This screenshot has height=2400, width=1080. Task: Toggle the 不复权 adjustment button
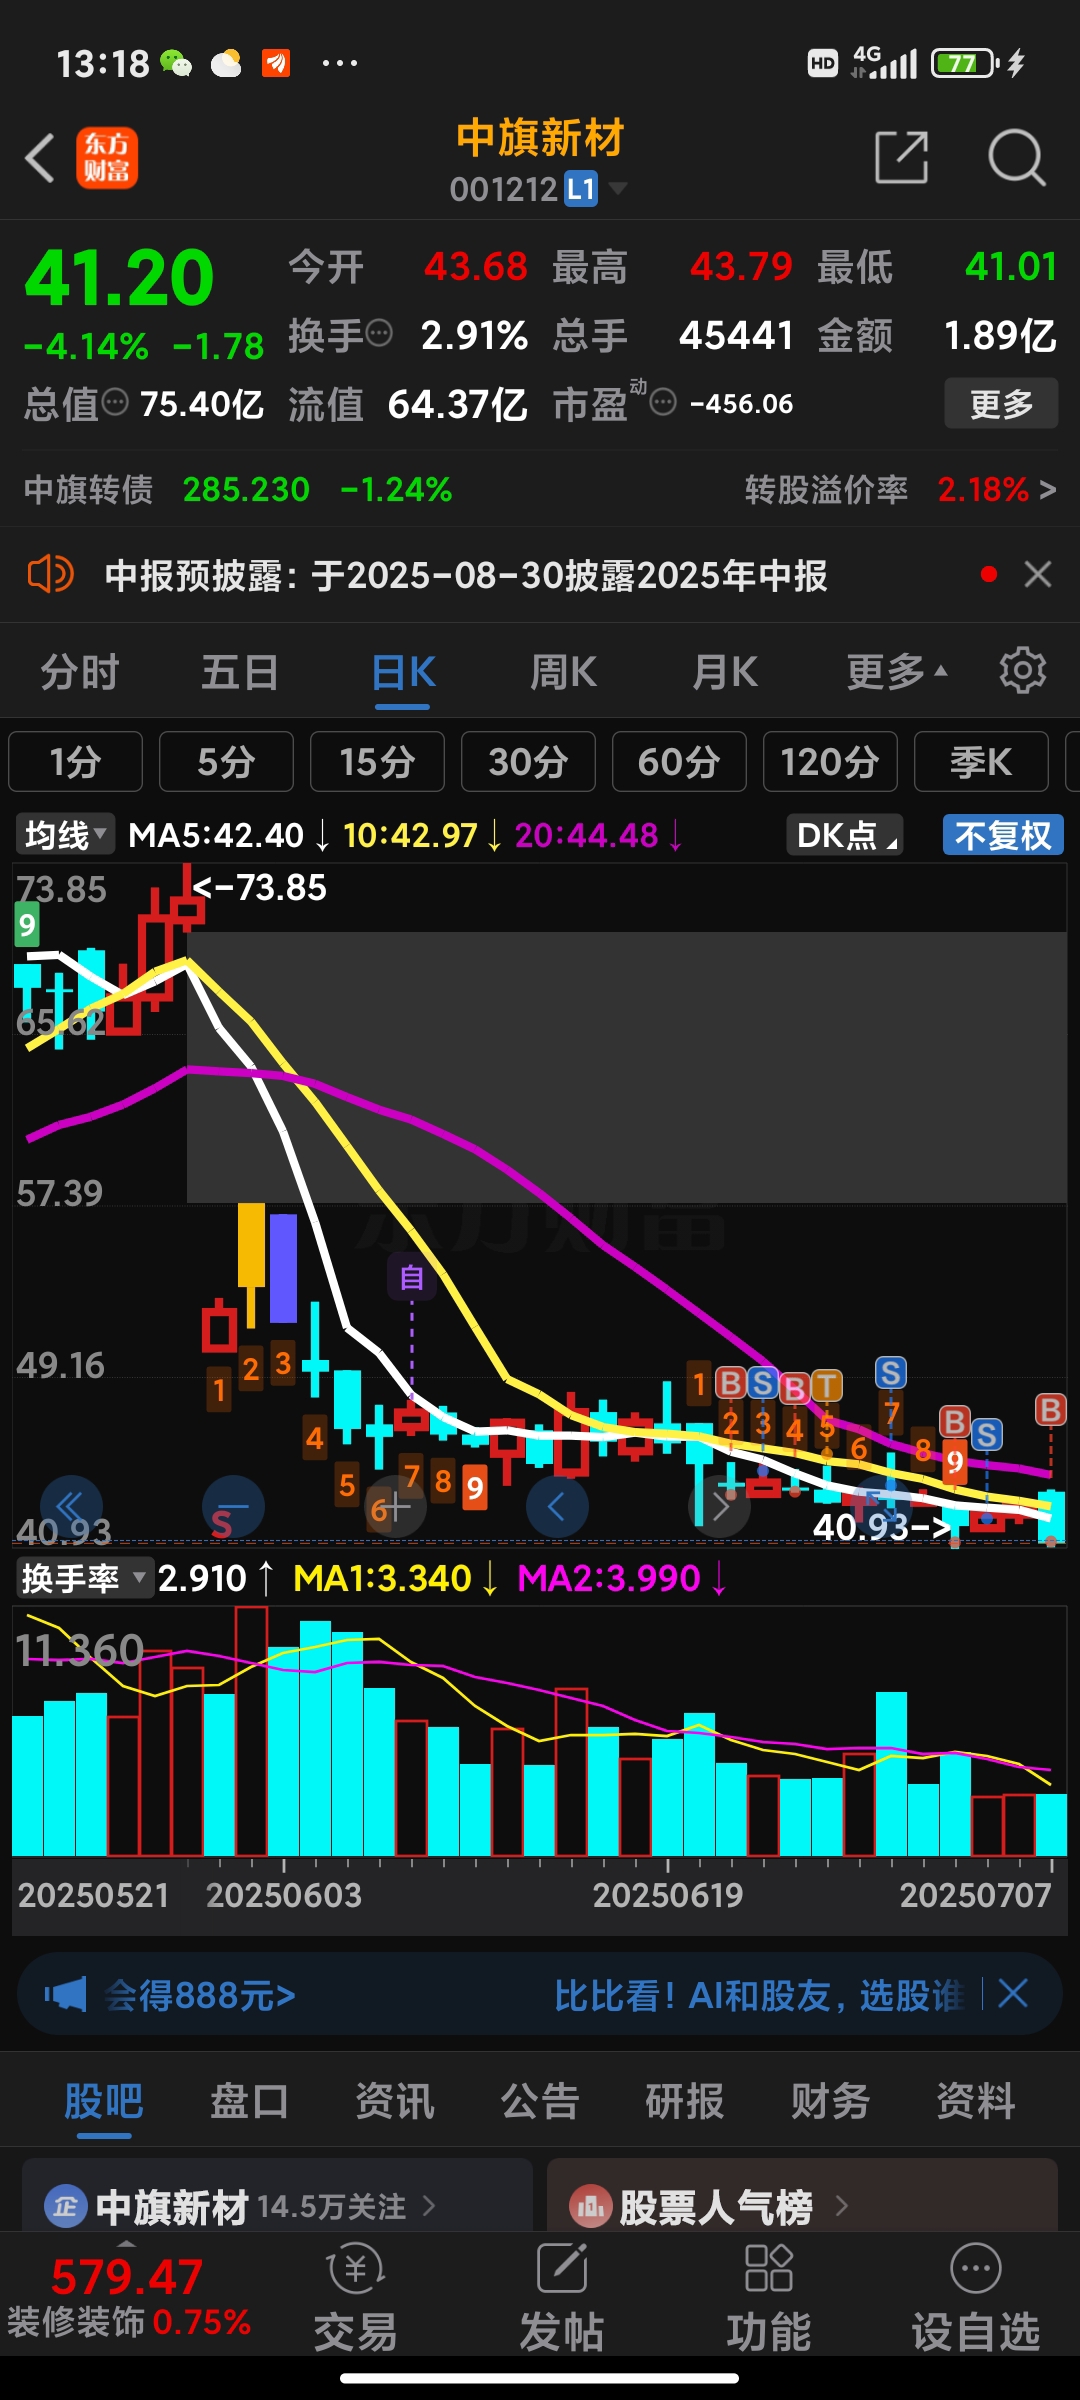[x=1003, y=835]
